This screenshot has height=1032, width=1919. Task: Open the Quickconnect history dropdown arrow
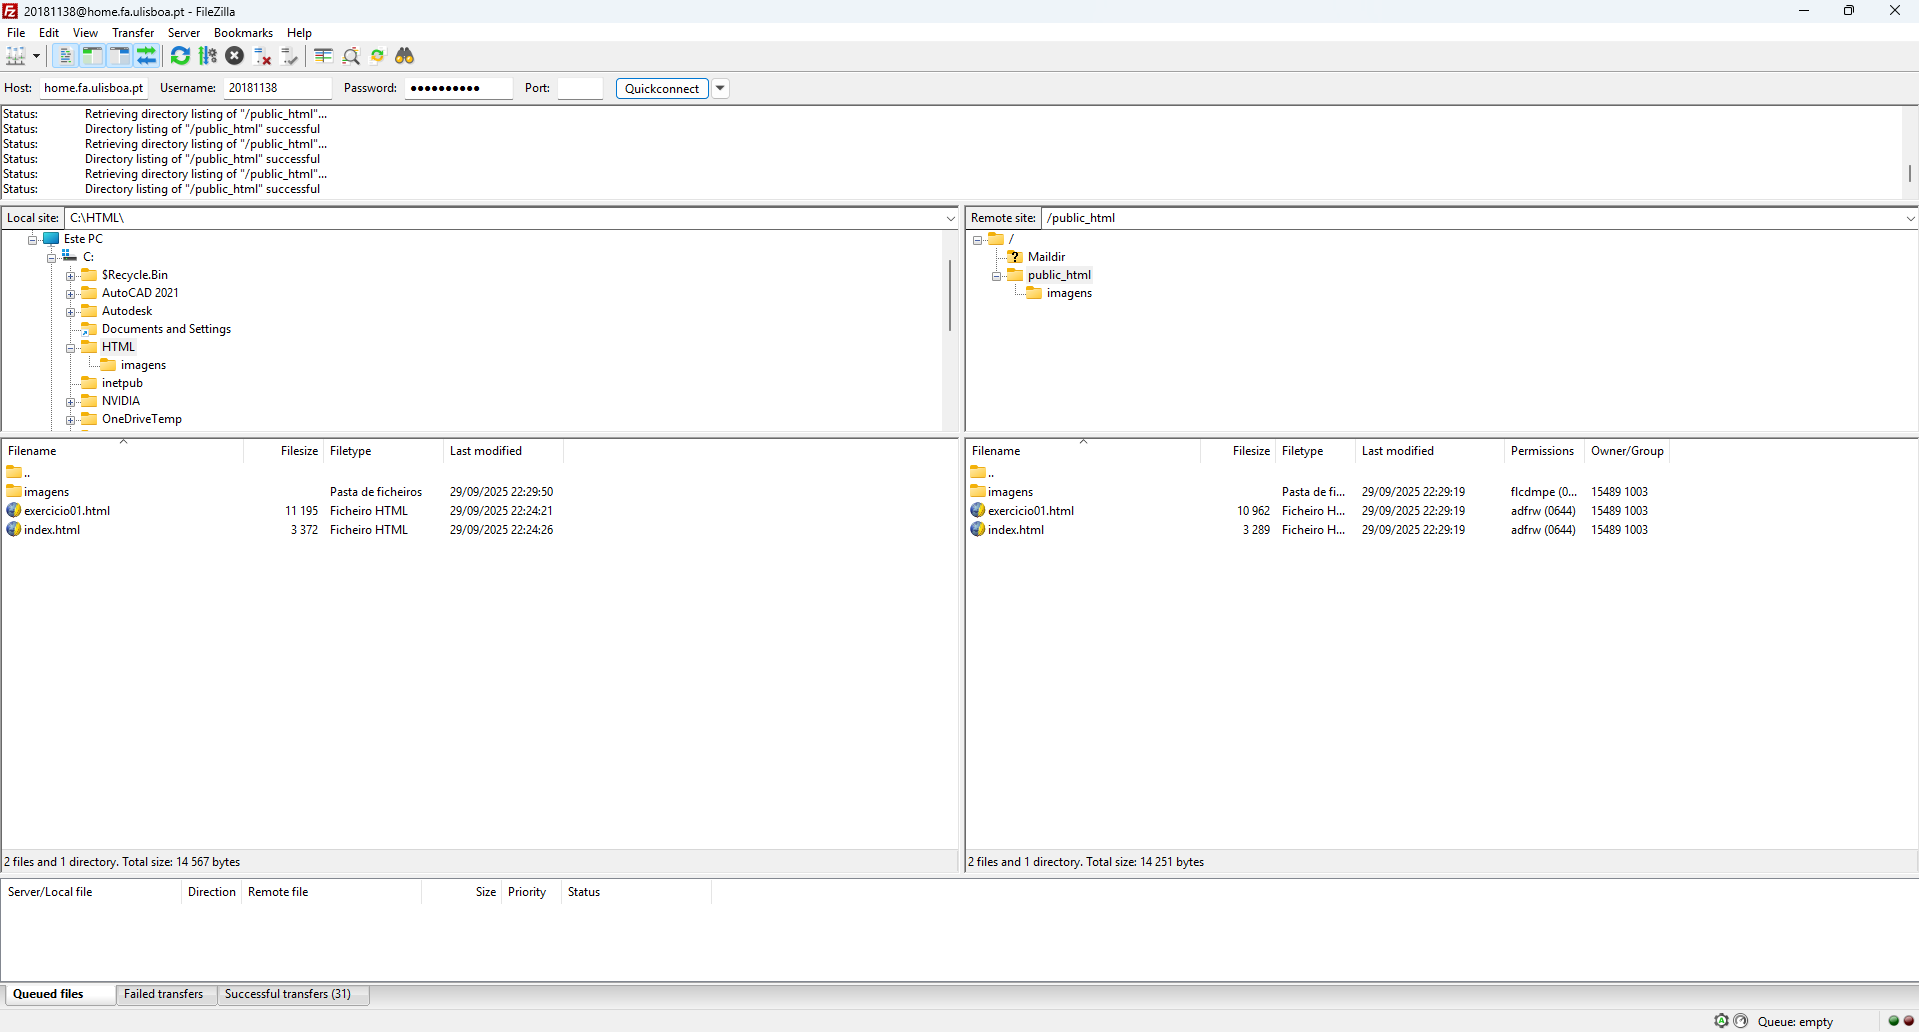pyautogui.click(x=720, y=88)
